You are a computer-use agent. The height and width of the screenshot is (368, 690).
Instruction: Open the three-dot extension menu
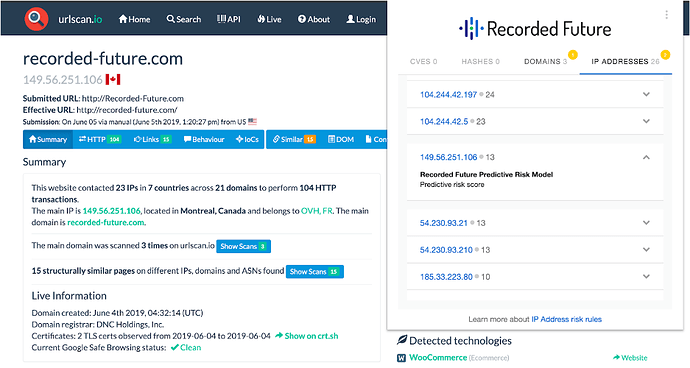point(667,15)
